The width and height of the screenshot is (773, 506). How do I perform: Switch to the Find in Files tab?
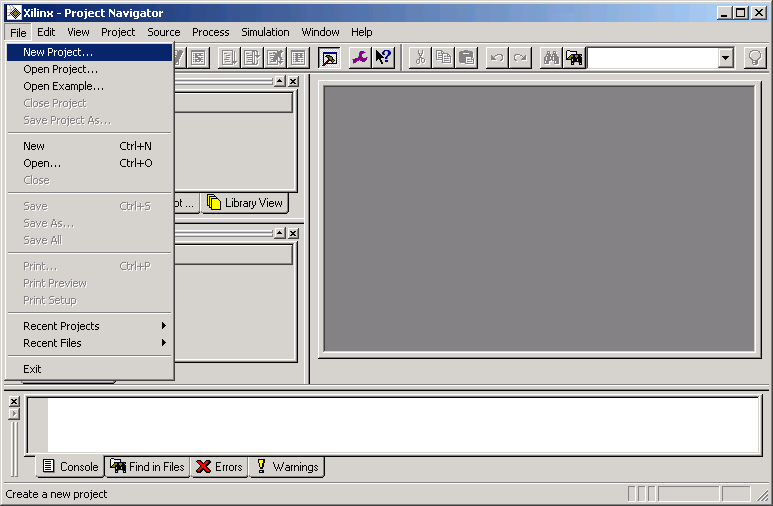(x=147, y=467)
